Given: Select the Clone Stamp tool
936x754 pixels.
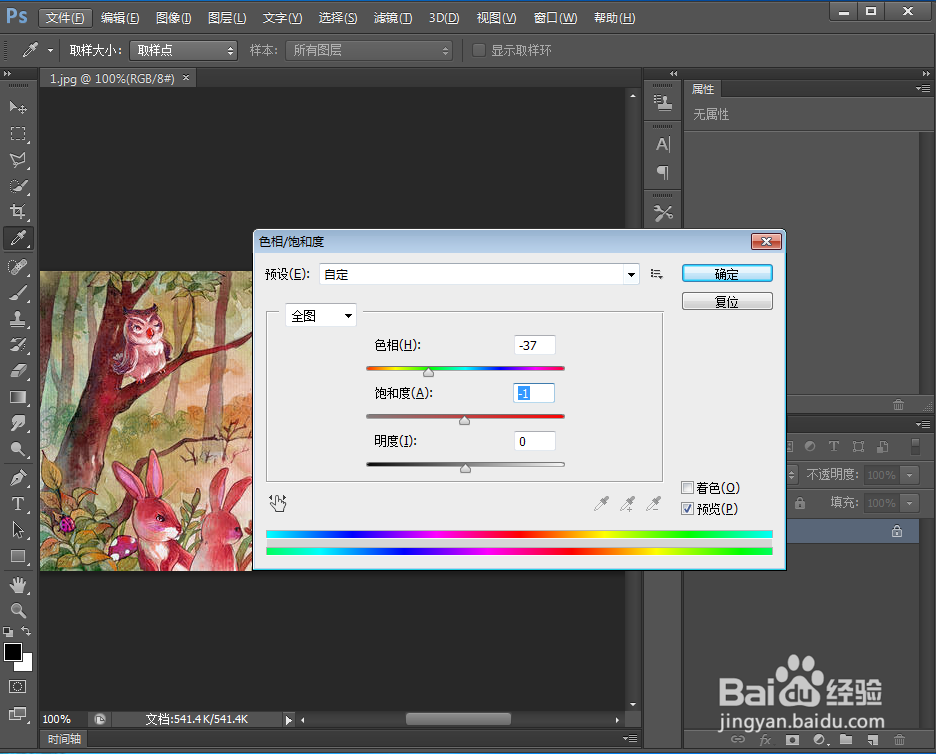Looking at the screenshot, I should pyautogui.click(x=18, y=319).
